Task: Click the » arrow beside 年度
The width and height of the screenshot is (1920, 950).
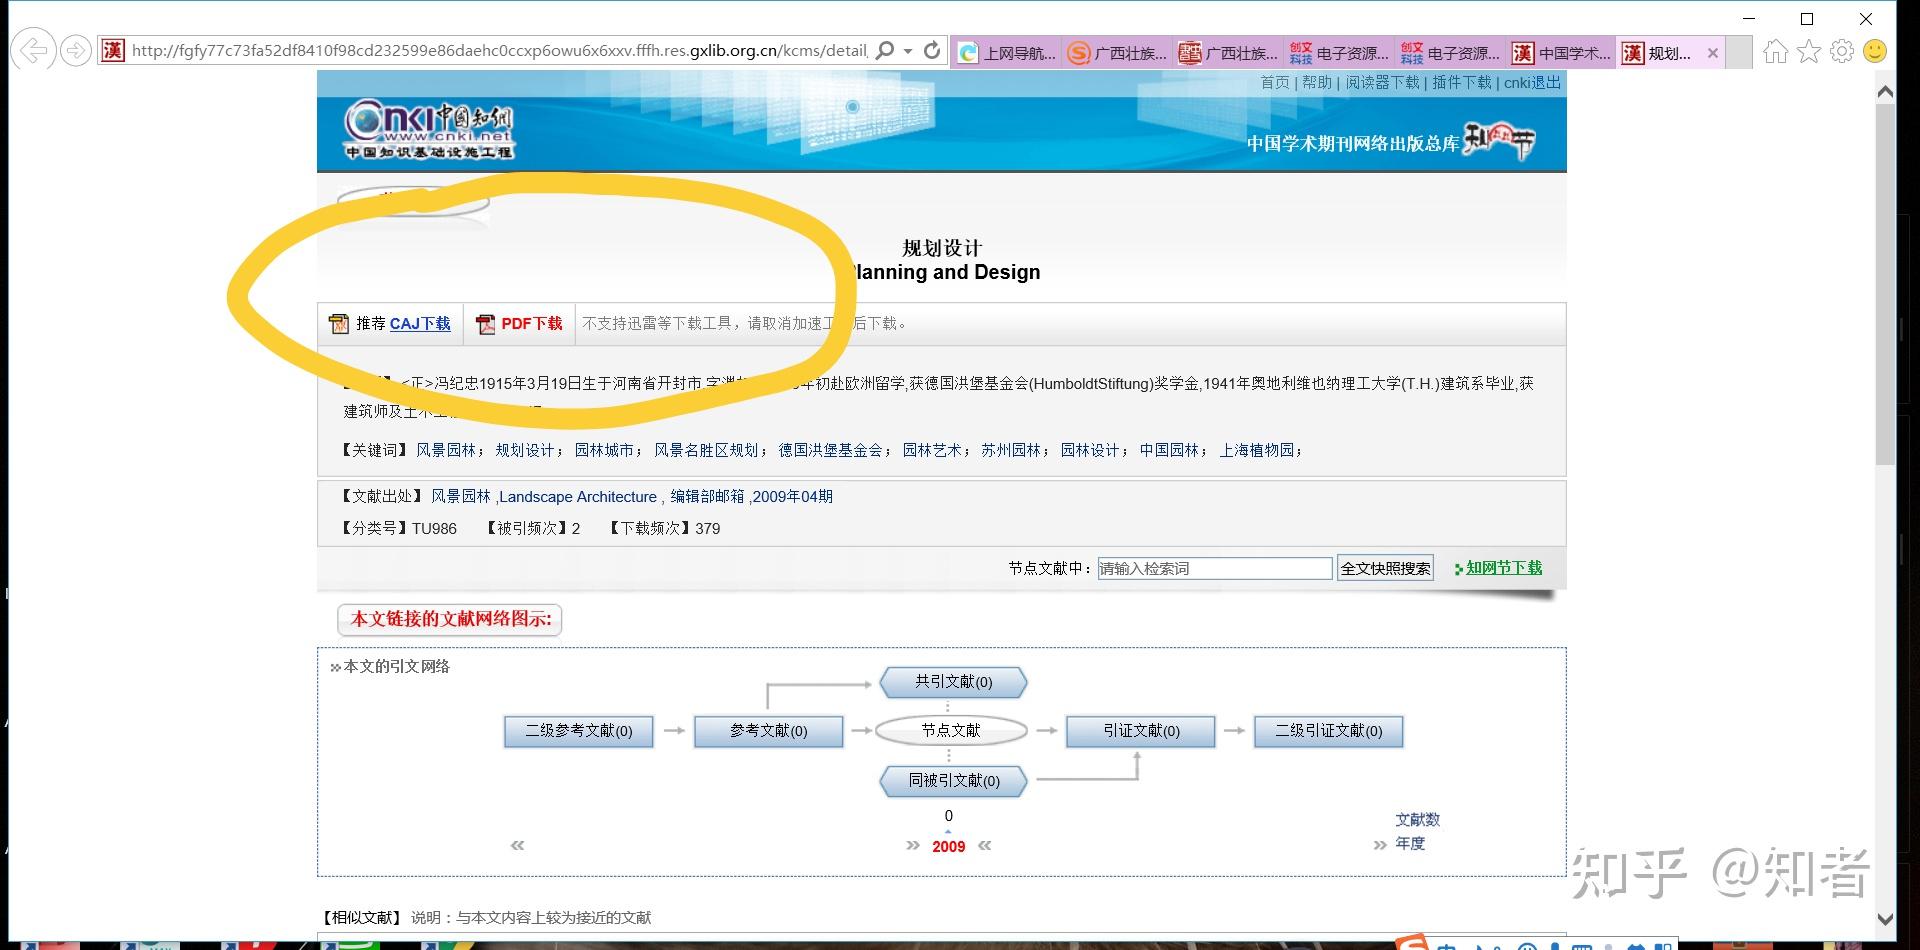Action: tap(1380, 846)
